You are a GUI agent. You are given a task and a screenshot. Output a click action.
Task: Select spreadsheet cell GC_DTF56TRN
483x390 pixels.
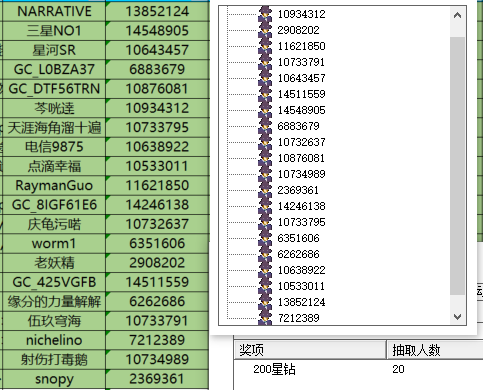tap(54, 89)
